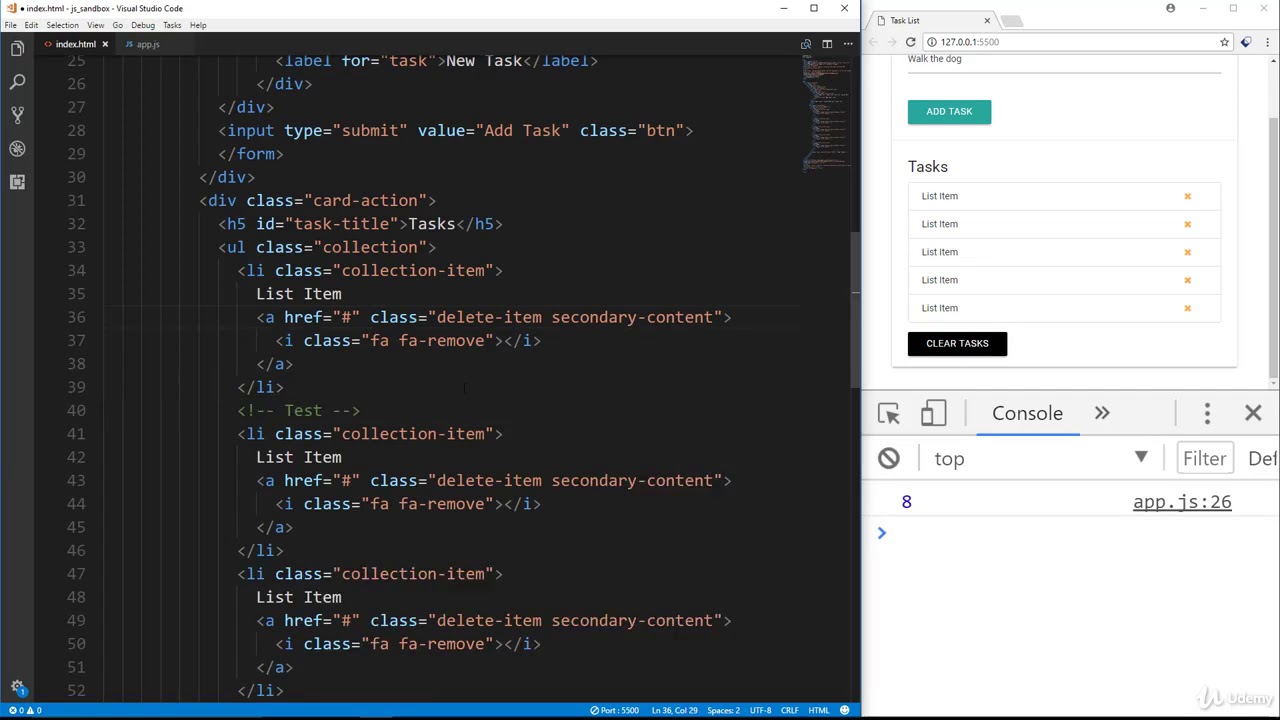Click Port : 5500 live server status
The width and height of the screenshot is (1280, 720).
point(615,710)
